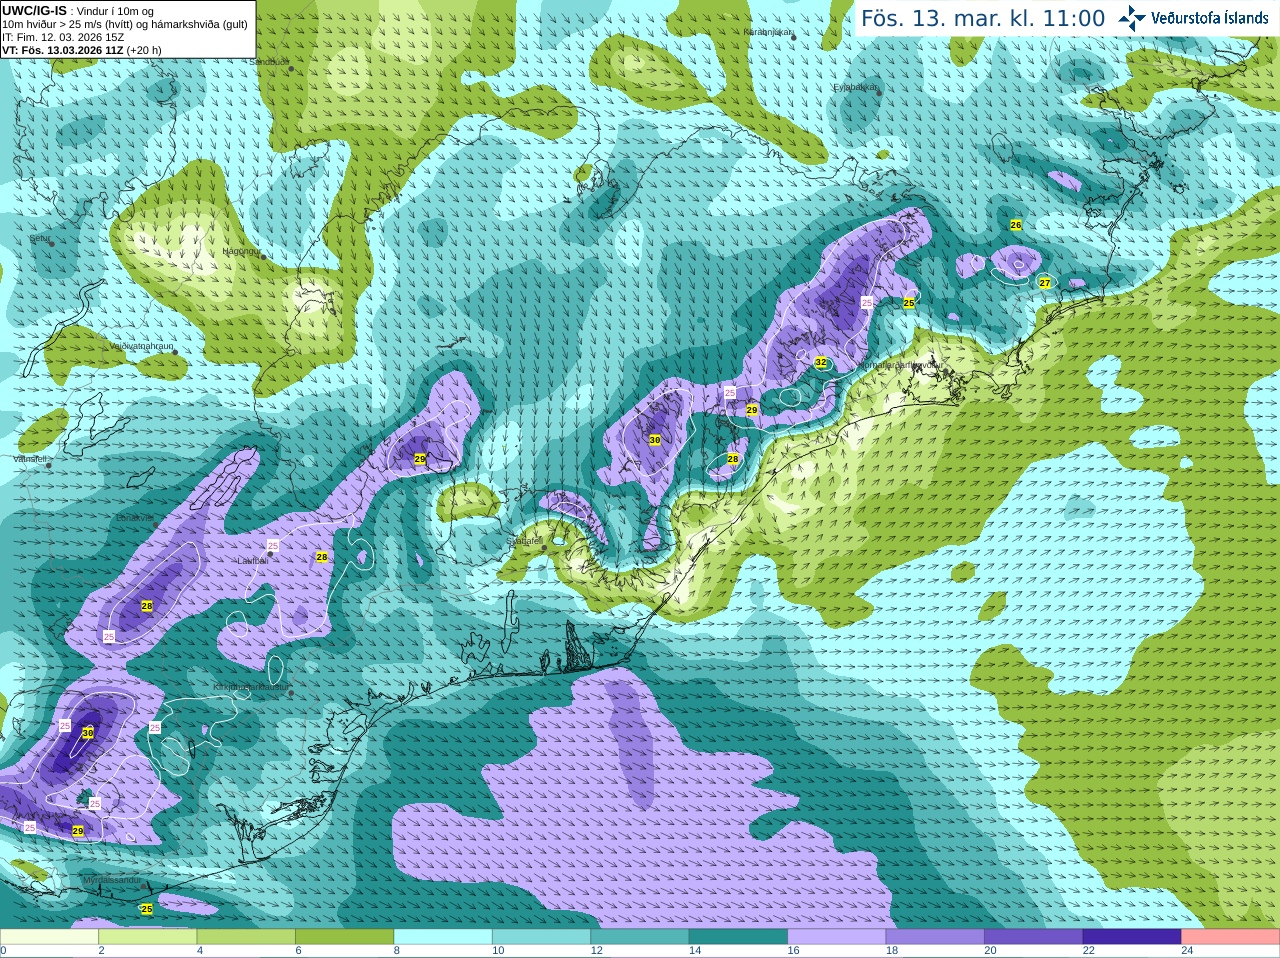1280x958 pixels.
Task: Select the 20–22 m/s legend color
Action: 1034,937
